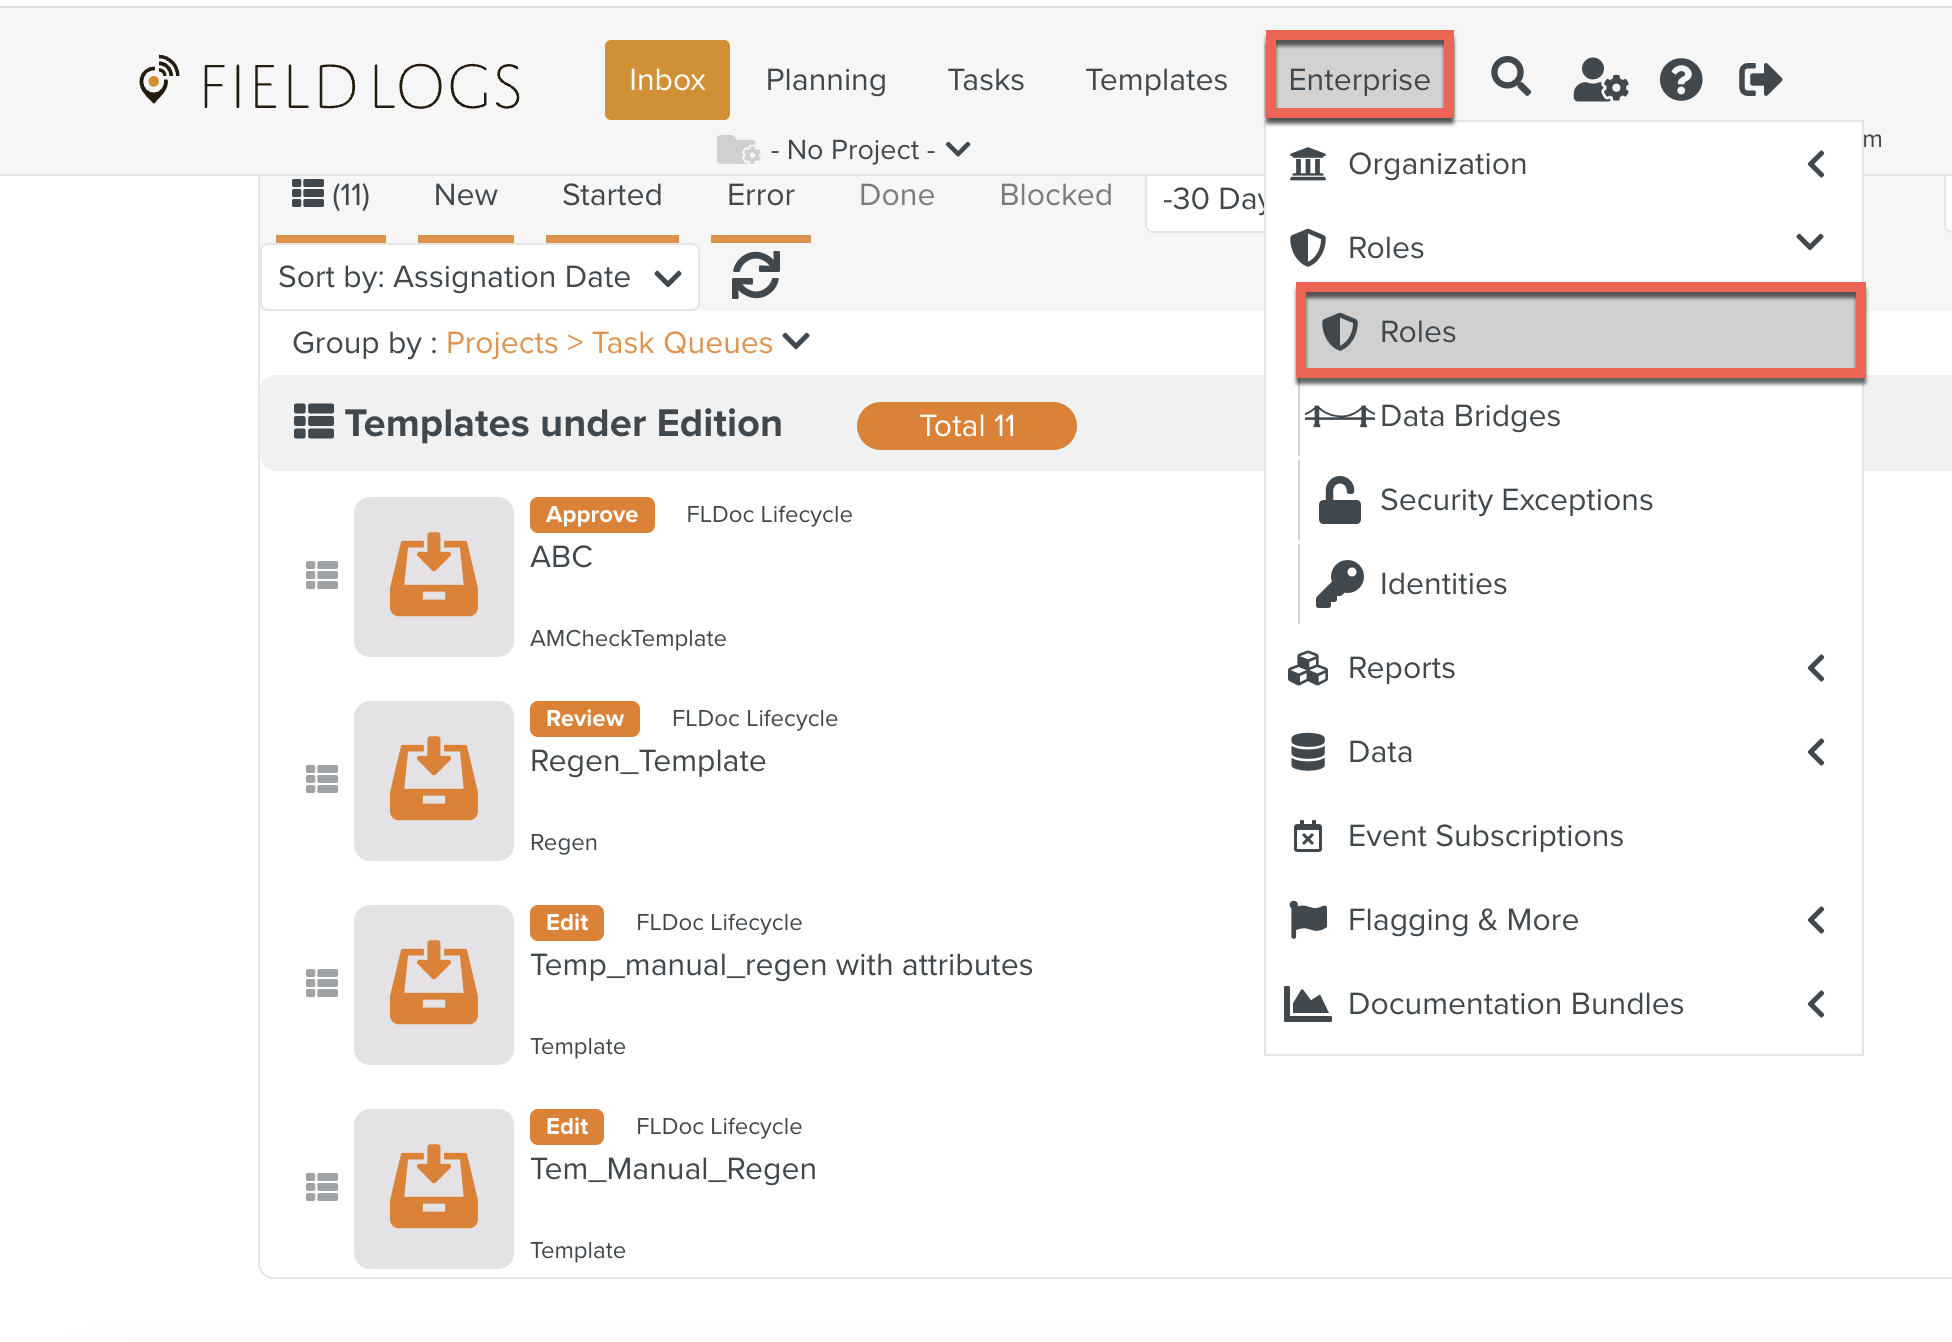Image resolution: width=1952 pixels, height=1342 pixels.
Task: Open the -30 Days date filter
Action: pos(1206,200)
